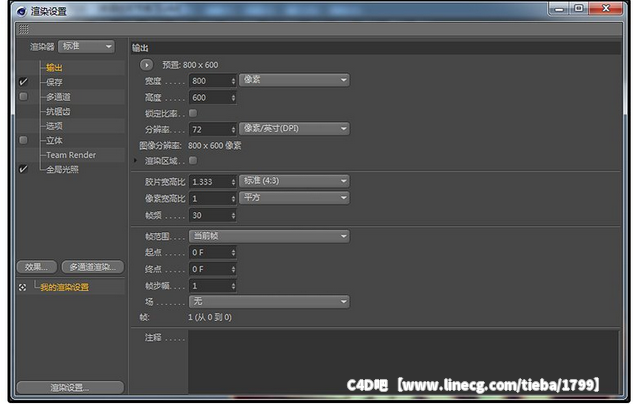Disable the 全局光照 checkmark
Screen dimensions: 633x404
[x=23, y=170]
